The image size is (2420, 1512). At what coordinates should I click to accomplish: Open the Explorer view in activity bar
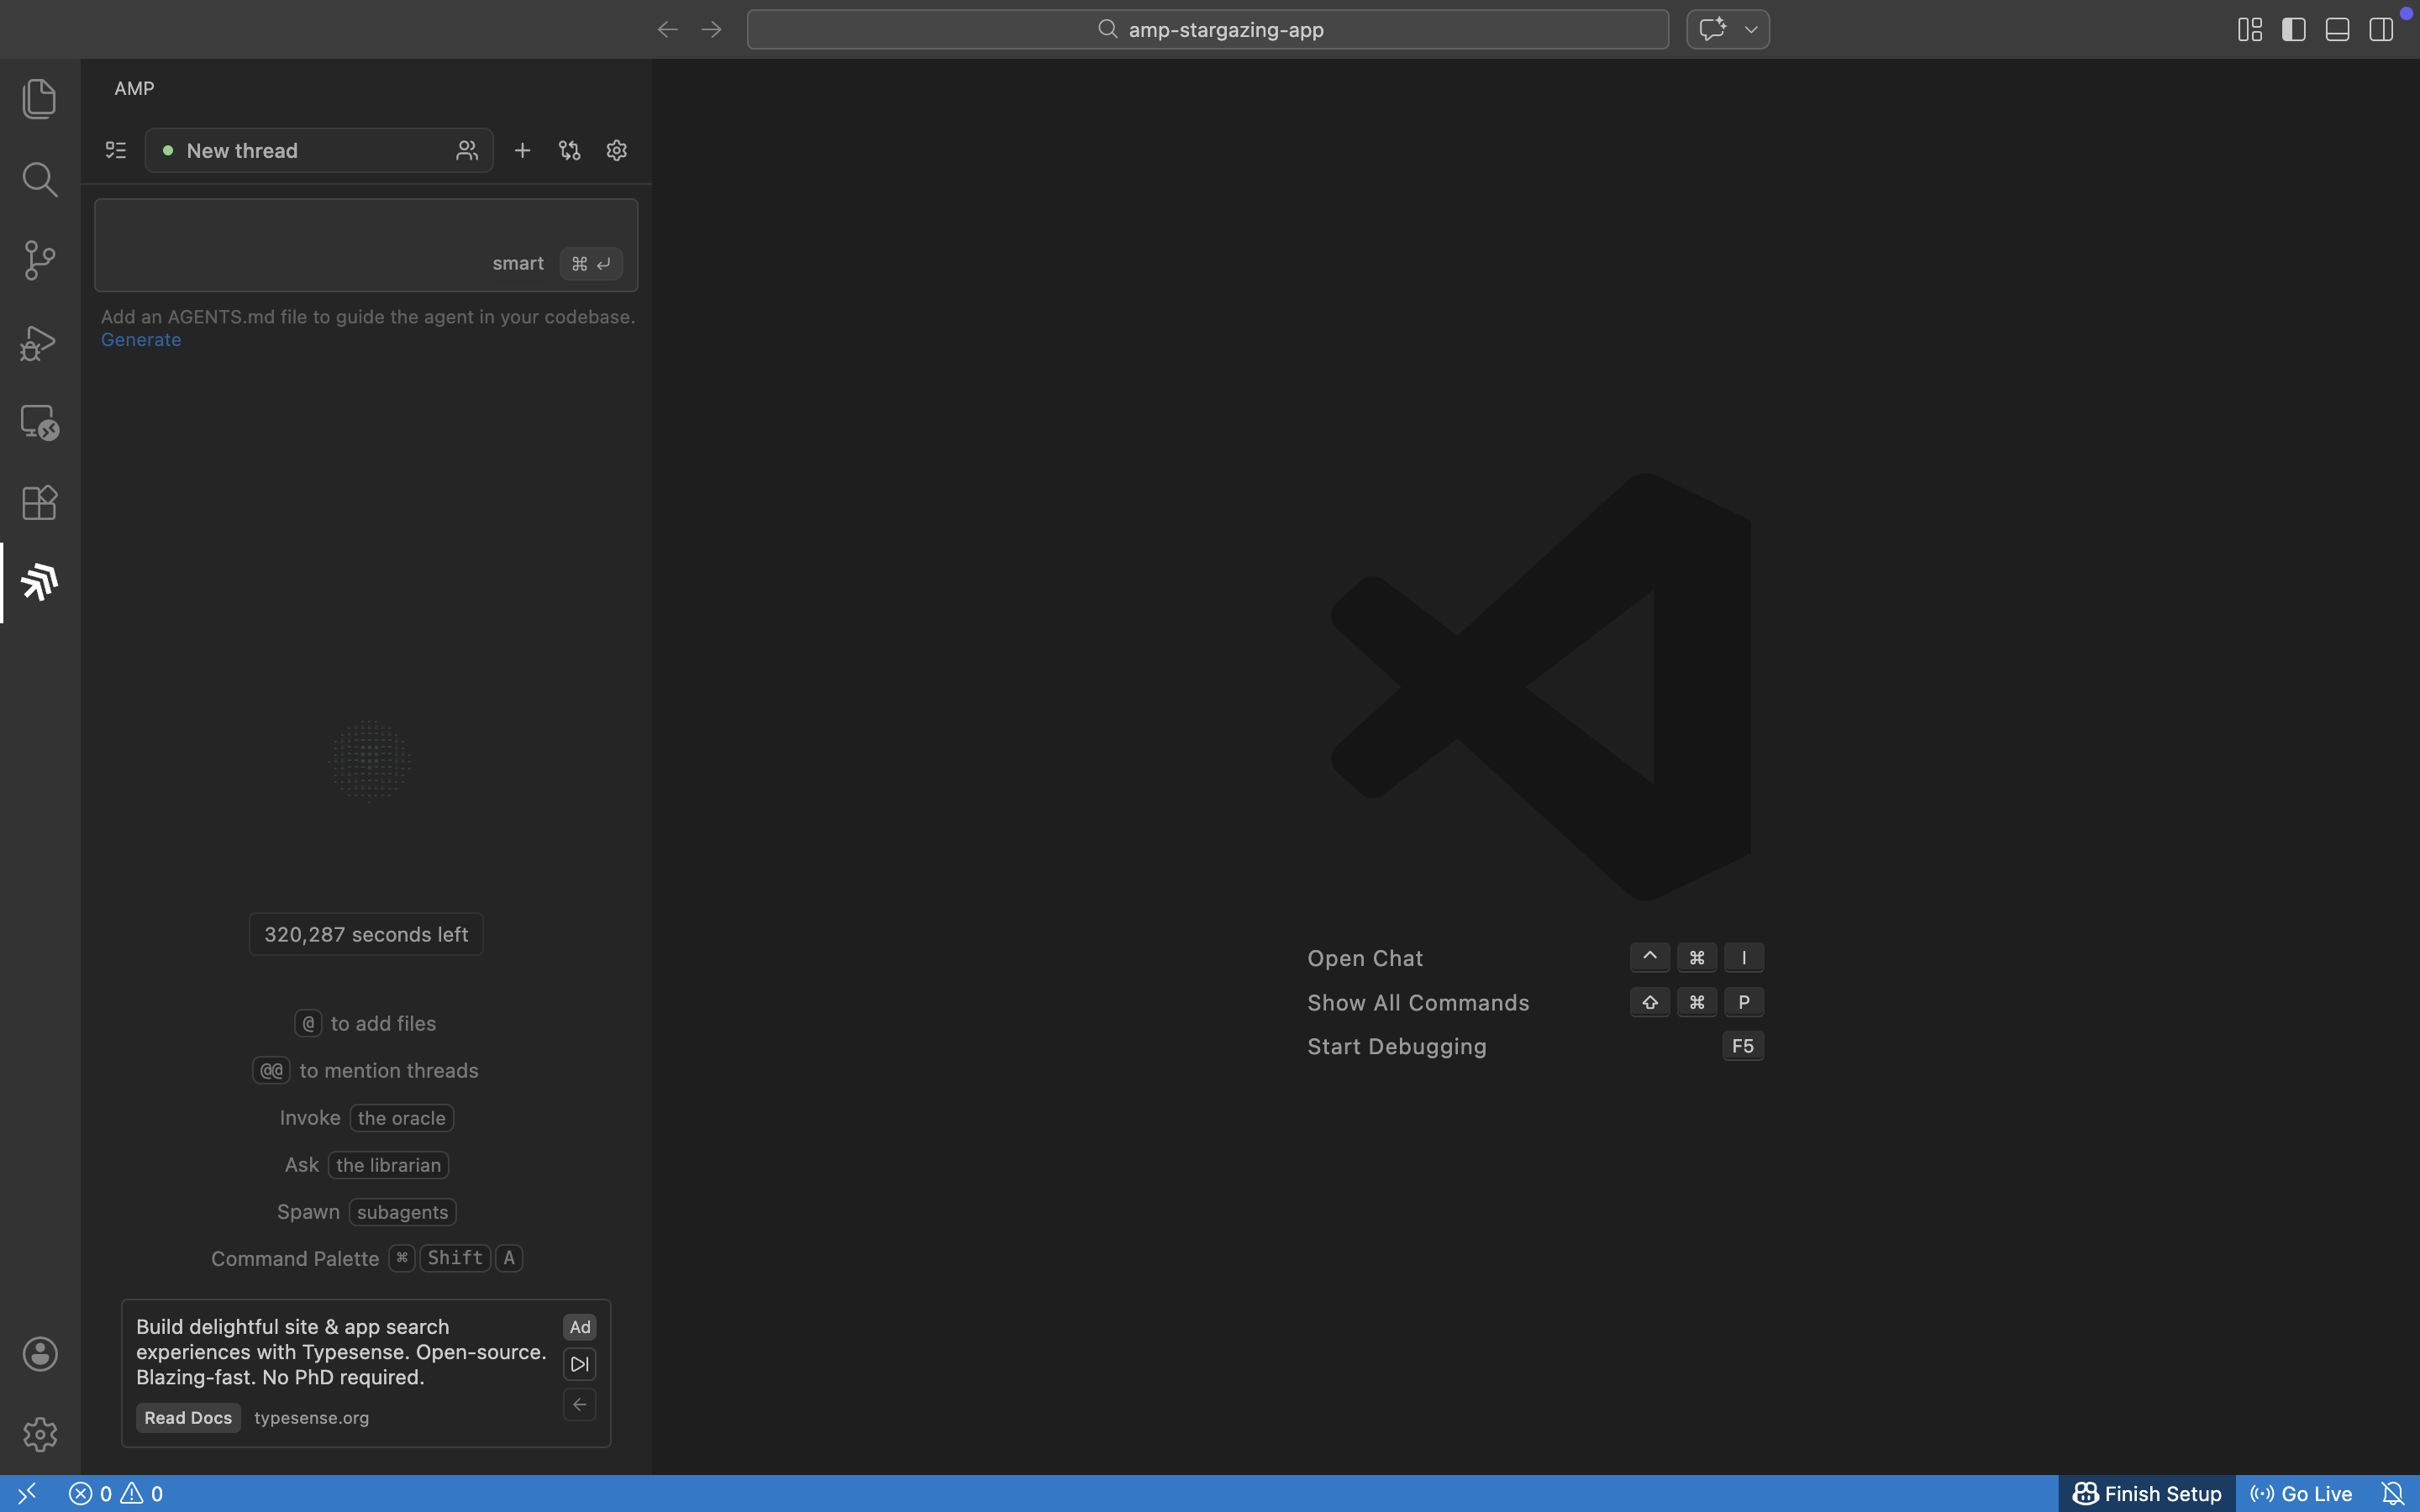tap(39, 98)
